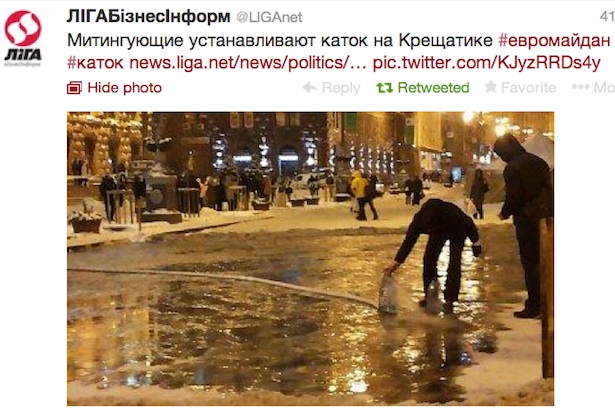The height and width of the screenshot is (408, 615).
Task: Open the pic.twitter.com/KJyzRRDs4y link
Action: coord(486,63)
